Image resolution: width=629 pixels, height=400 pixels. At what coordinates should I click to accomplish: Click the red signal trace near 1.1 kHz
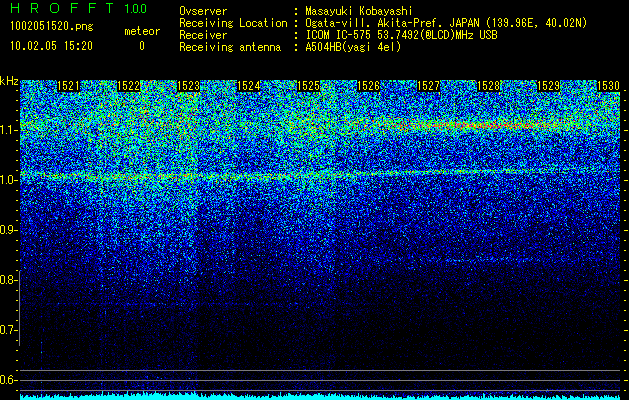click(481, 125)
